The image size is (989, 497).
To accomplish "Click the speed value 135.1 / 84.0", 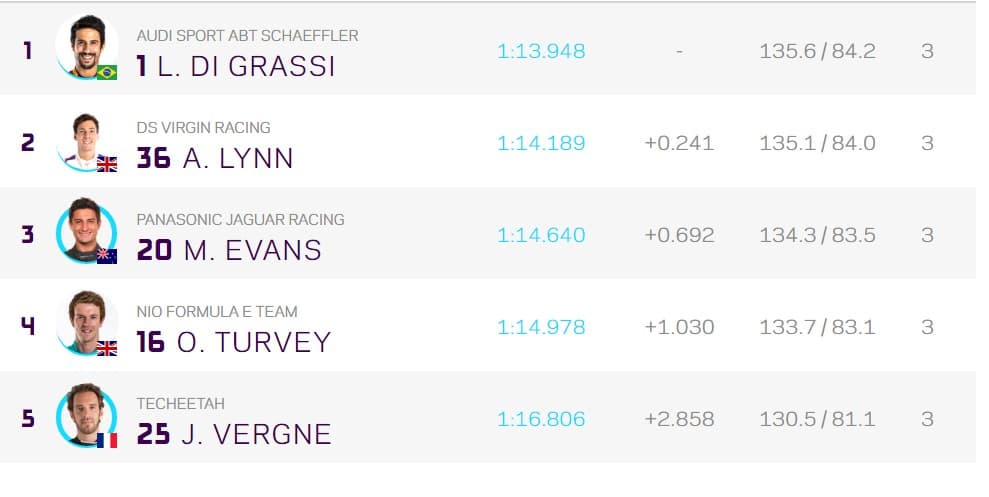I will tap(817, 143).
